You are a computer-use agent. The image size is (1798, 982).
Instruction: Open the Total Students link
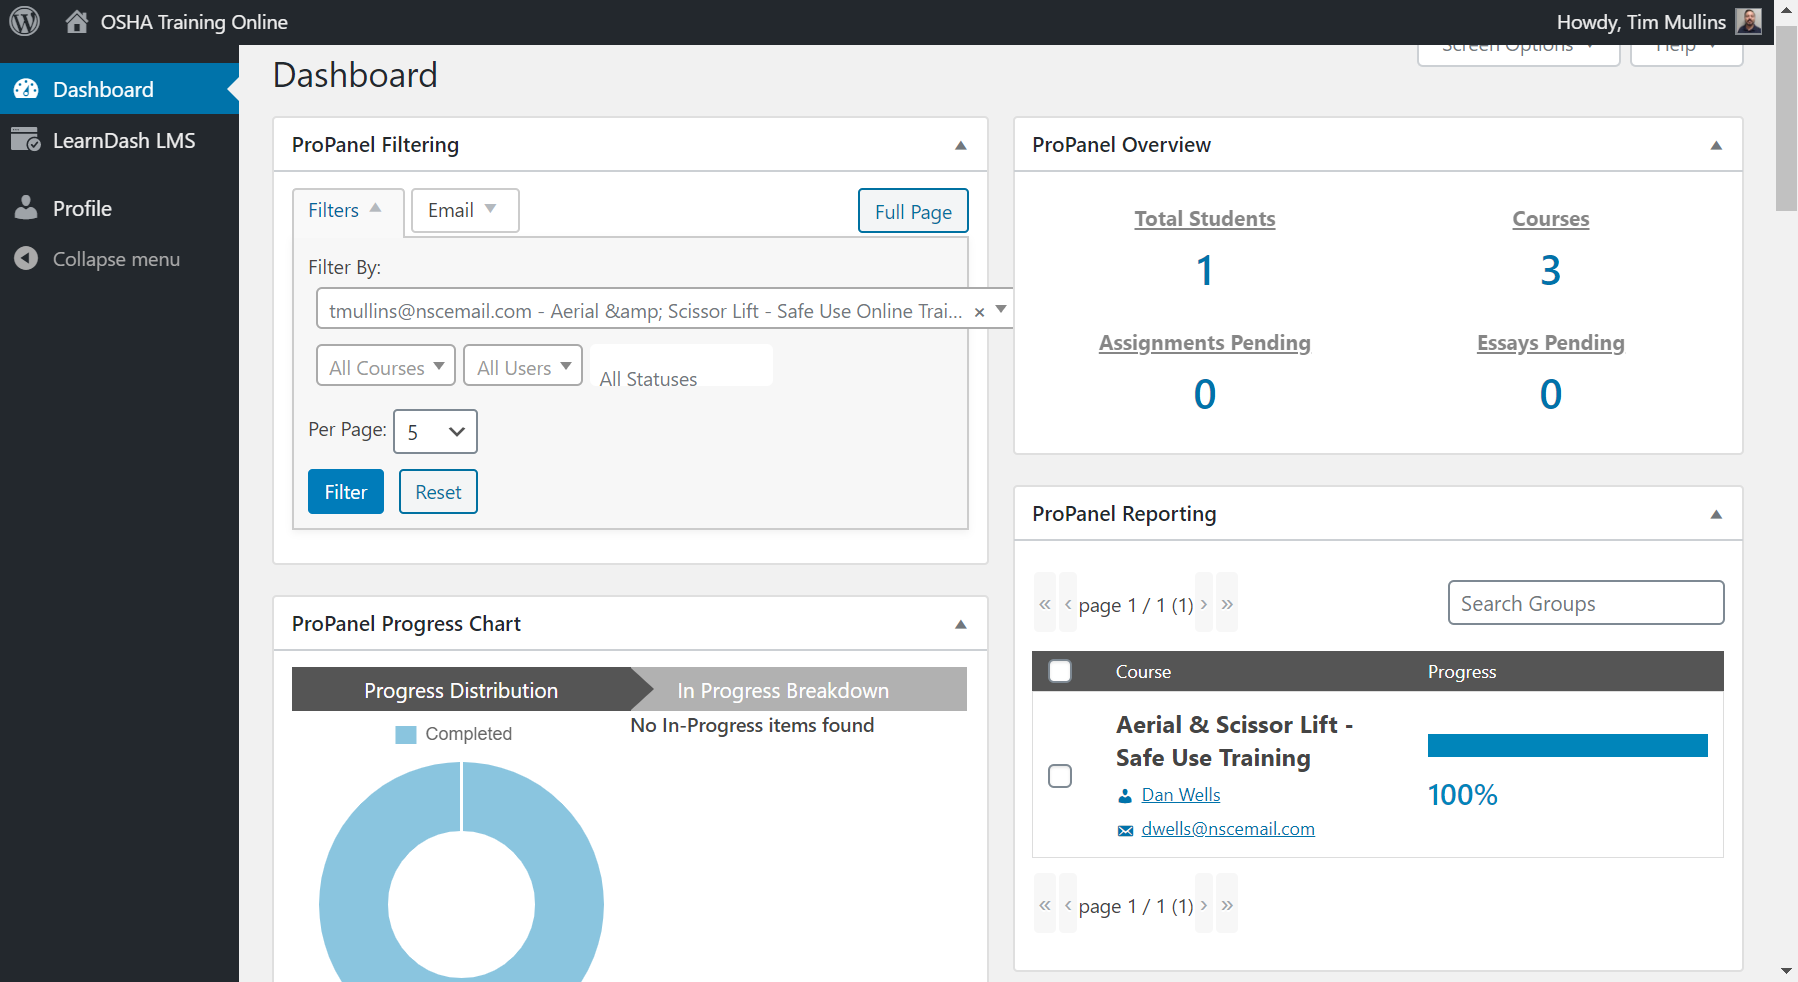[1205, 219]
